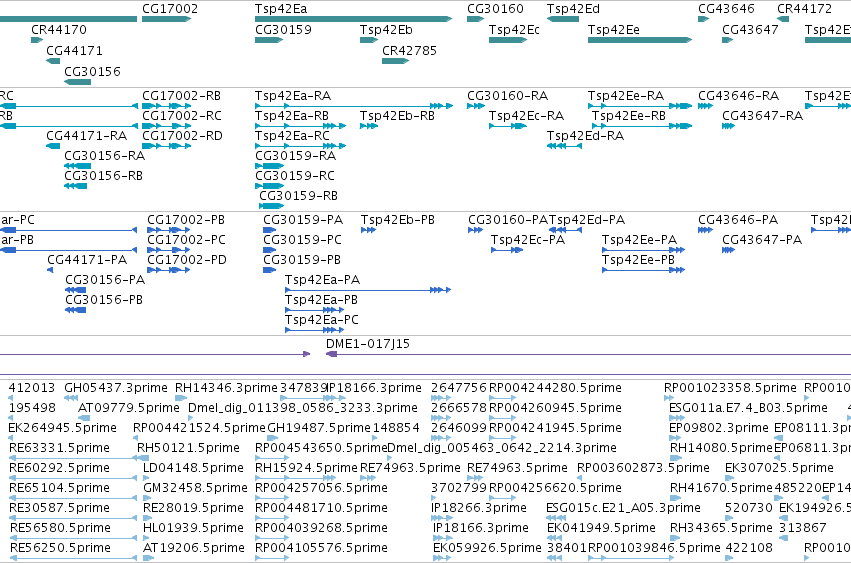Screen dimensions: 851x563
Task: Click transcript CG30156-RA
Action: (x=104, y=156)
